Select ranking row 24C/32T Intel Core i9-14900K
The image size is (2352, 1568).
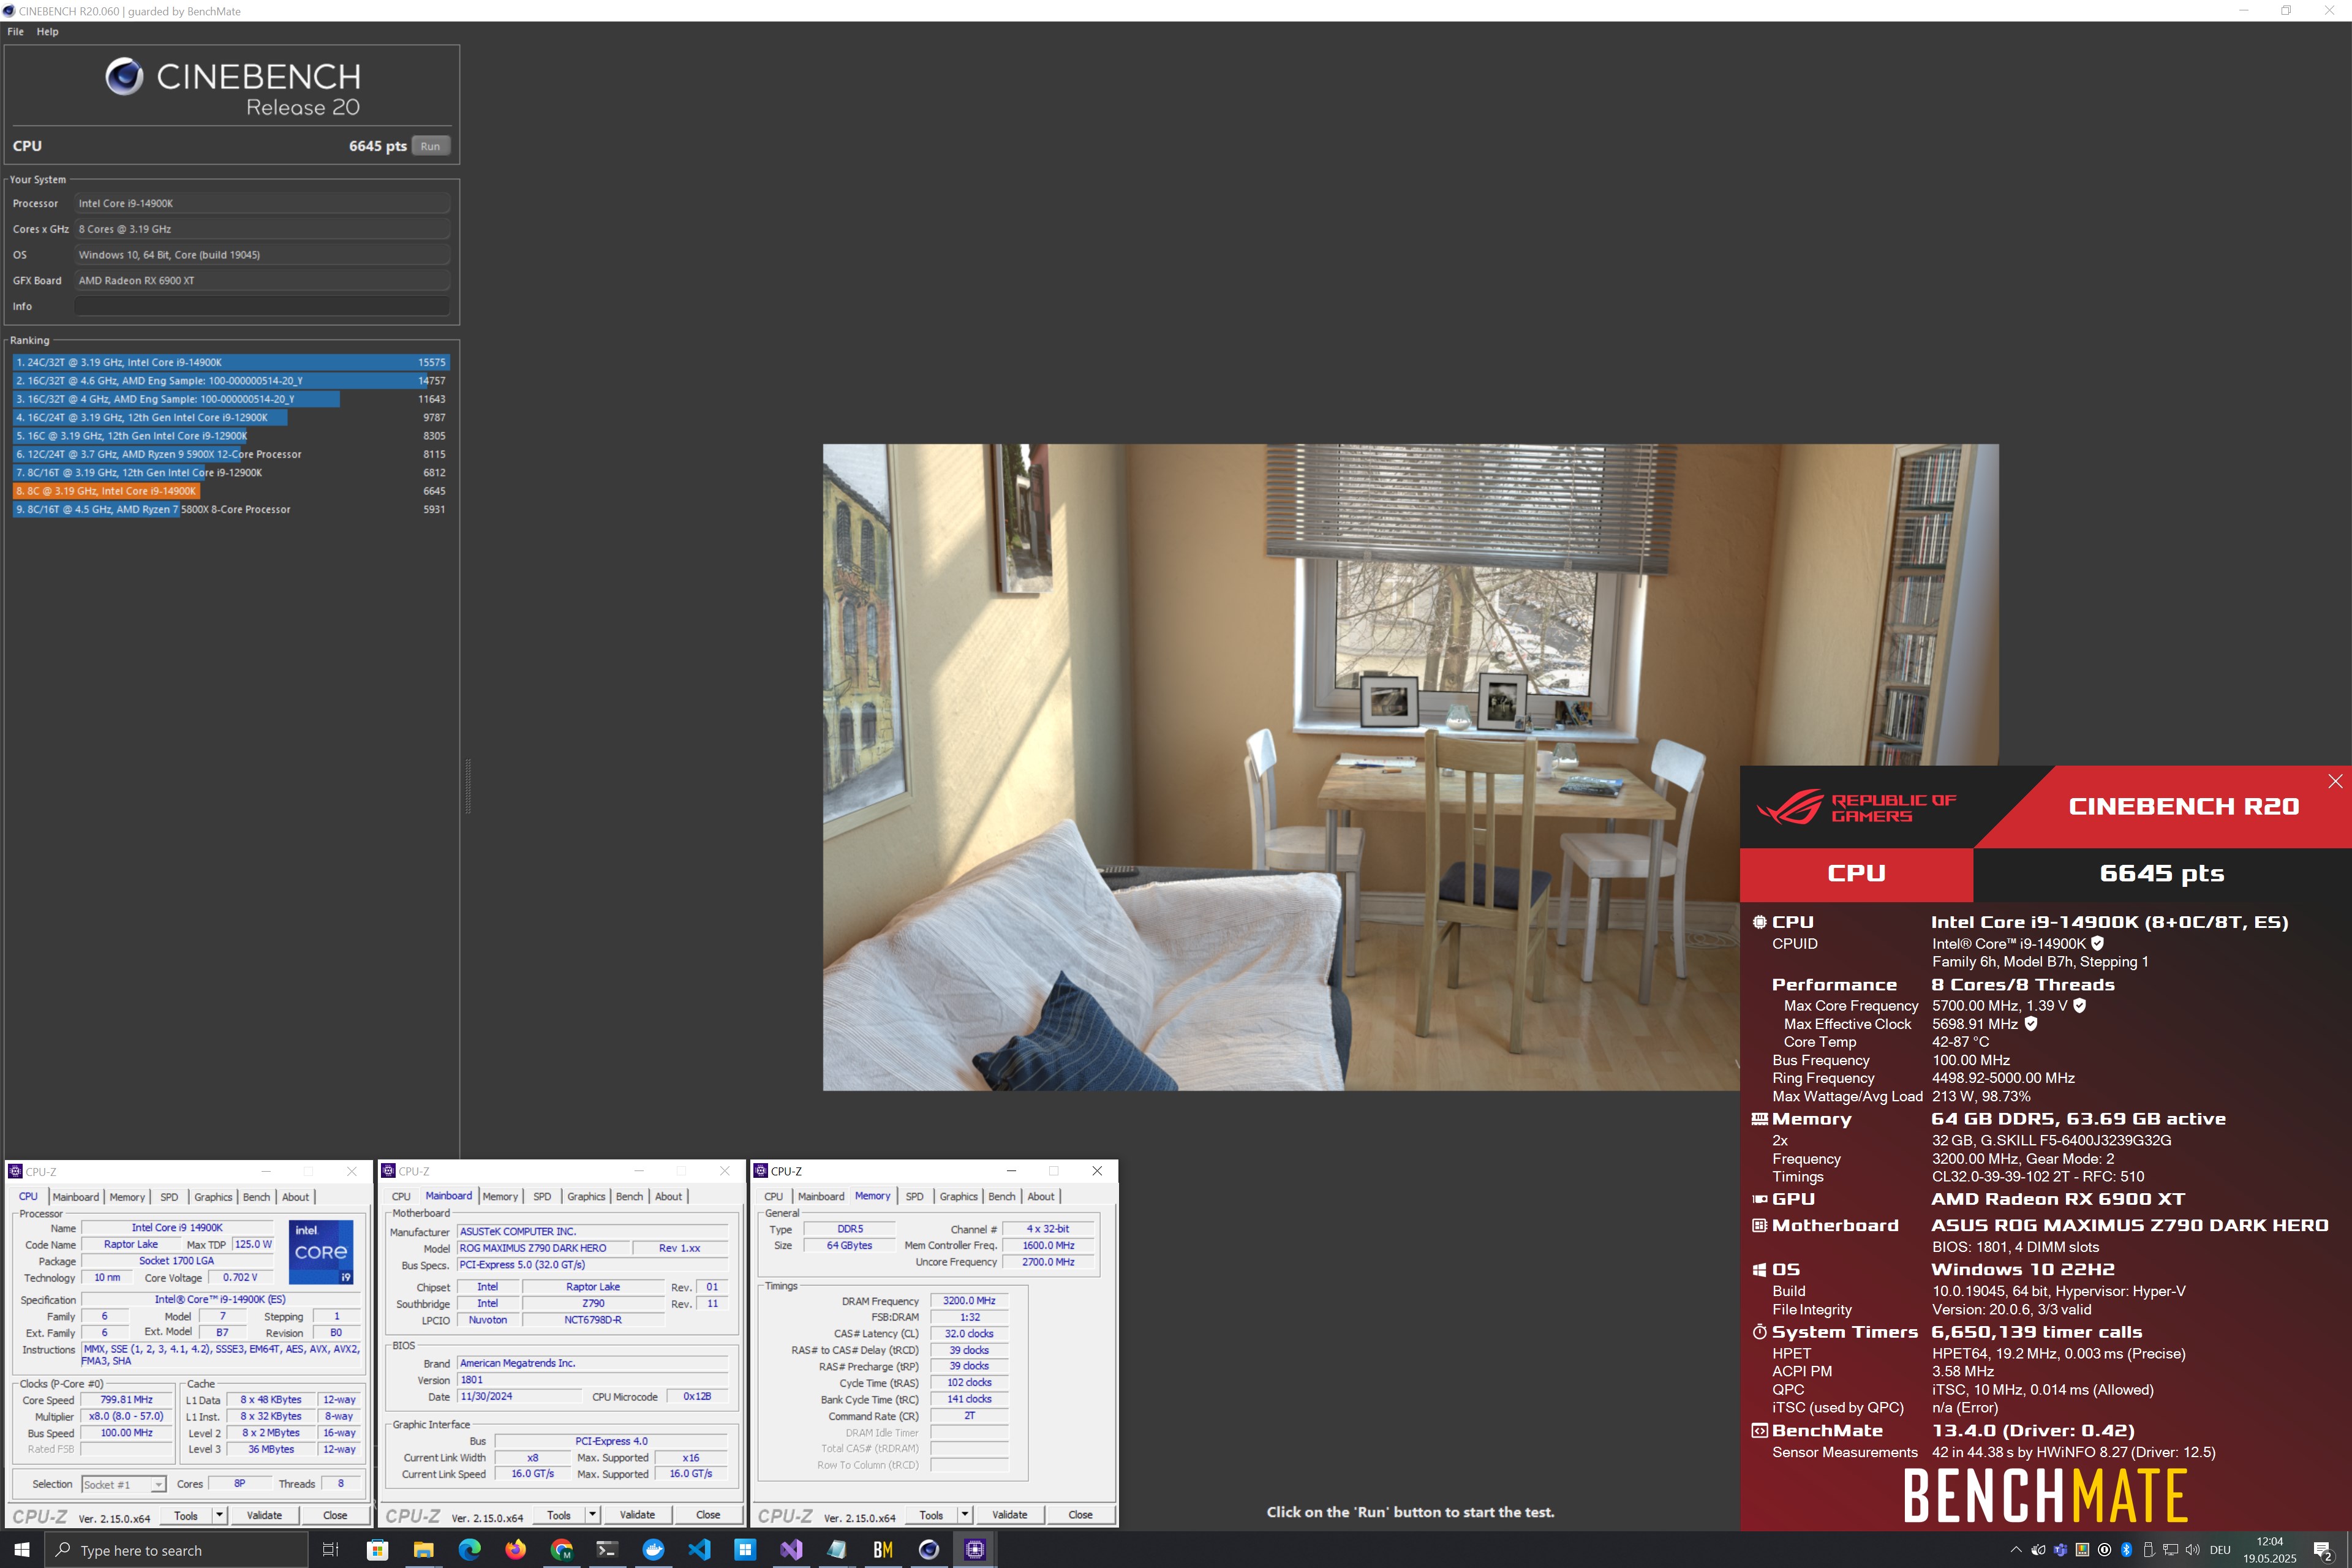tap(231, 362)
